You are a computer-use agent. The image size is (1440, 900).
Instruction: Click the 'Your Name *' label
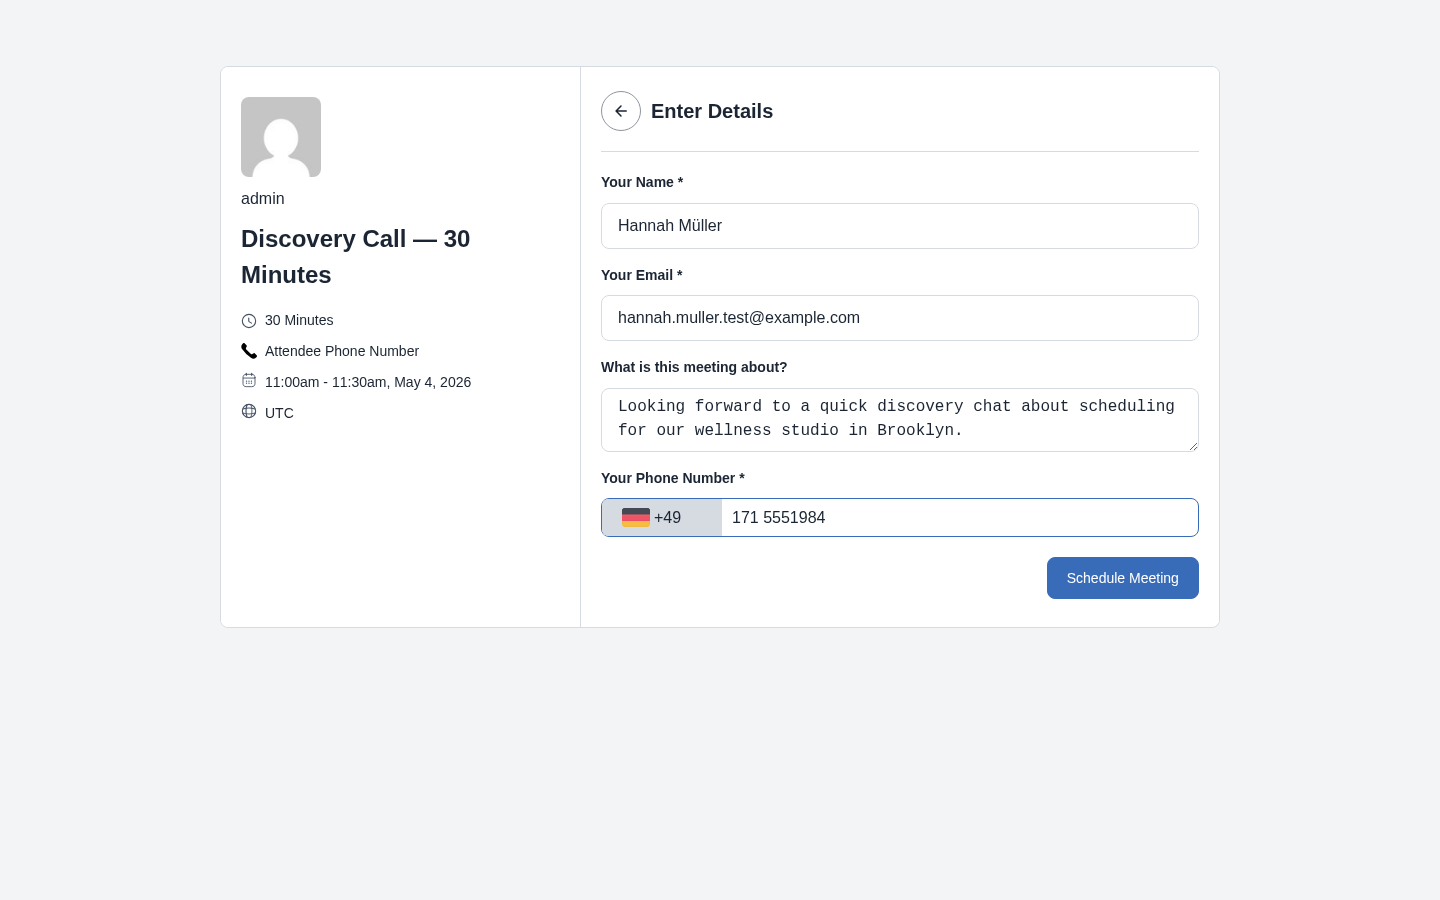[642, 182]
